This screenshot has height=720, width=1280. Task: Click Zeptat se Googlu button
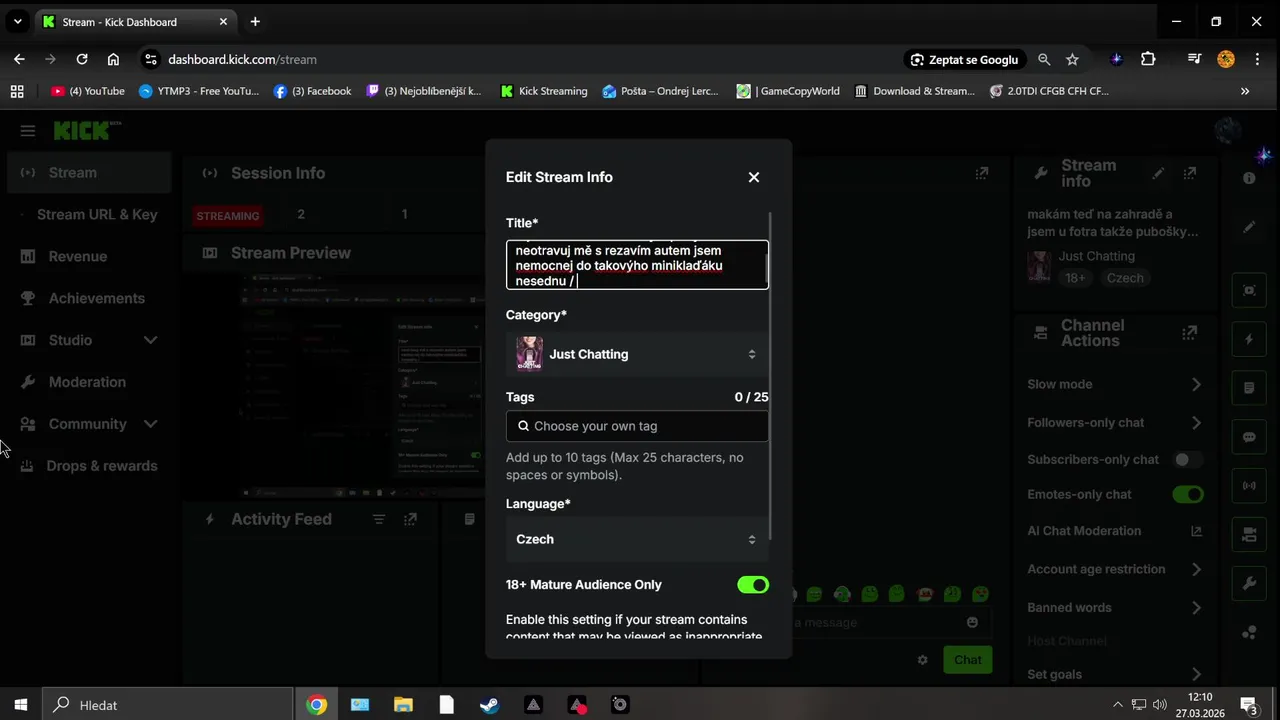pos(963,59)
